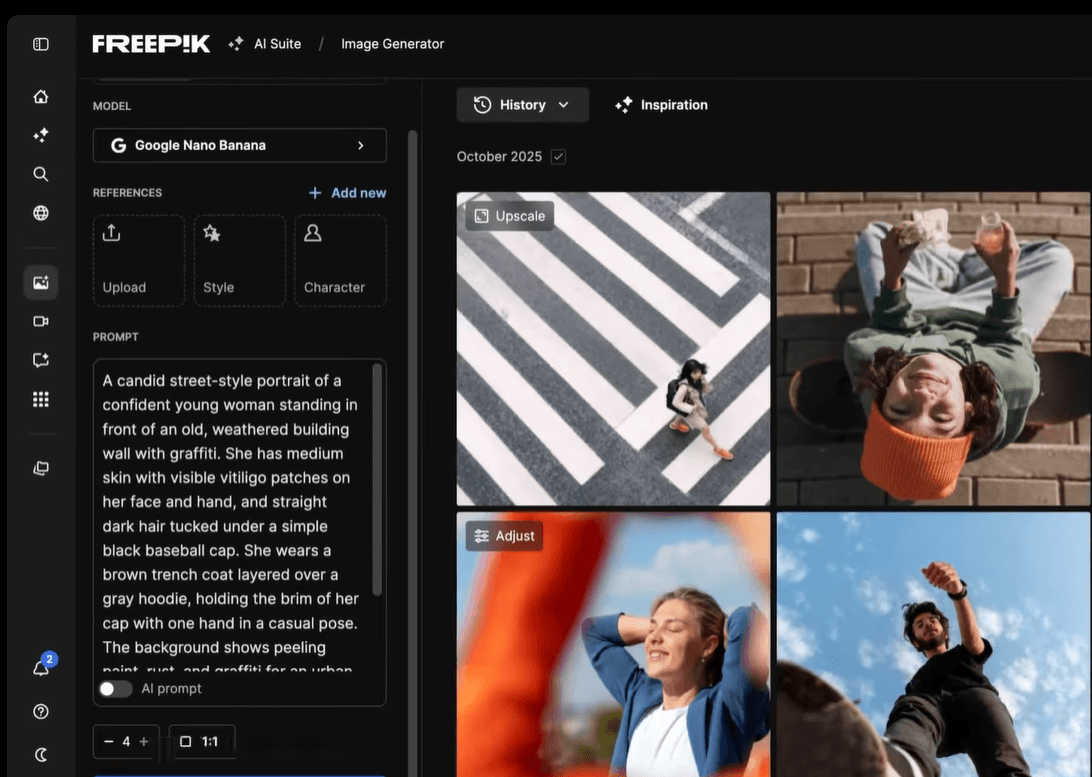
Task: Enable the AI prompt toggle
Action: [x=115, y=687]
